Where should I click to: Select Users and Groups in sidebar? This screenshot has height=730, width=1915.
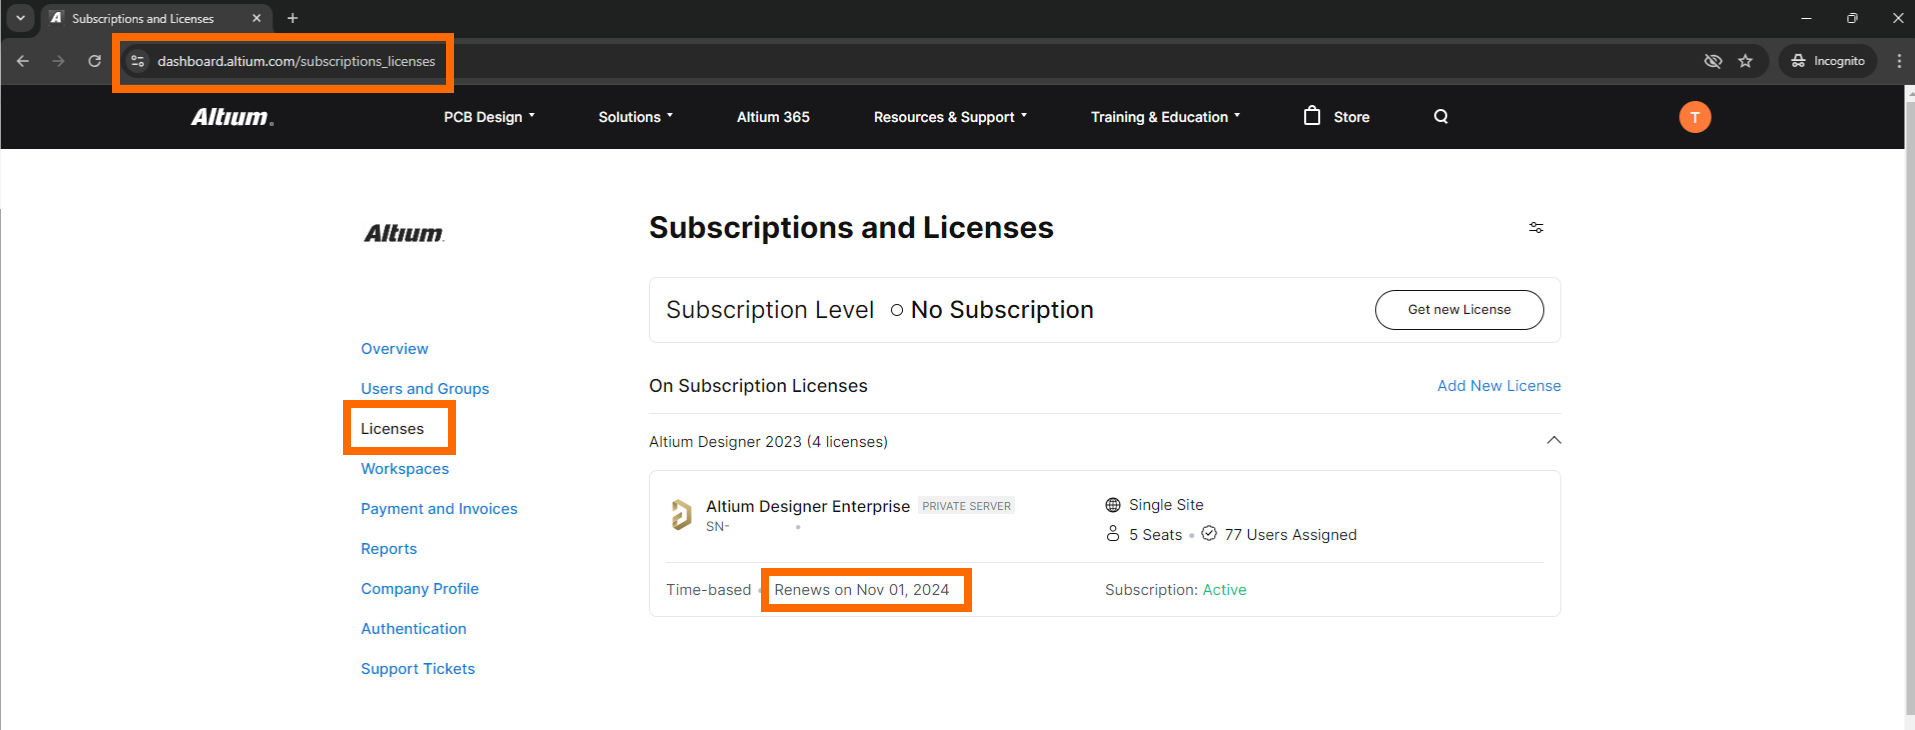(425, 389)
